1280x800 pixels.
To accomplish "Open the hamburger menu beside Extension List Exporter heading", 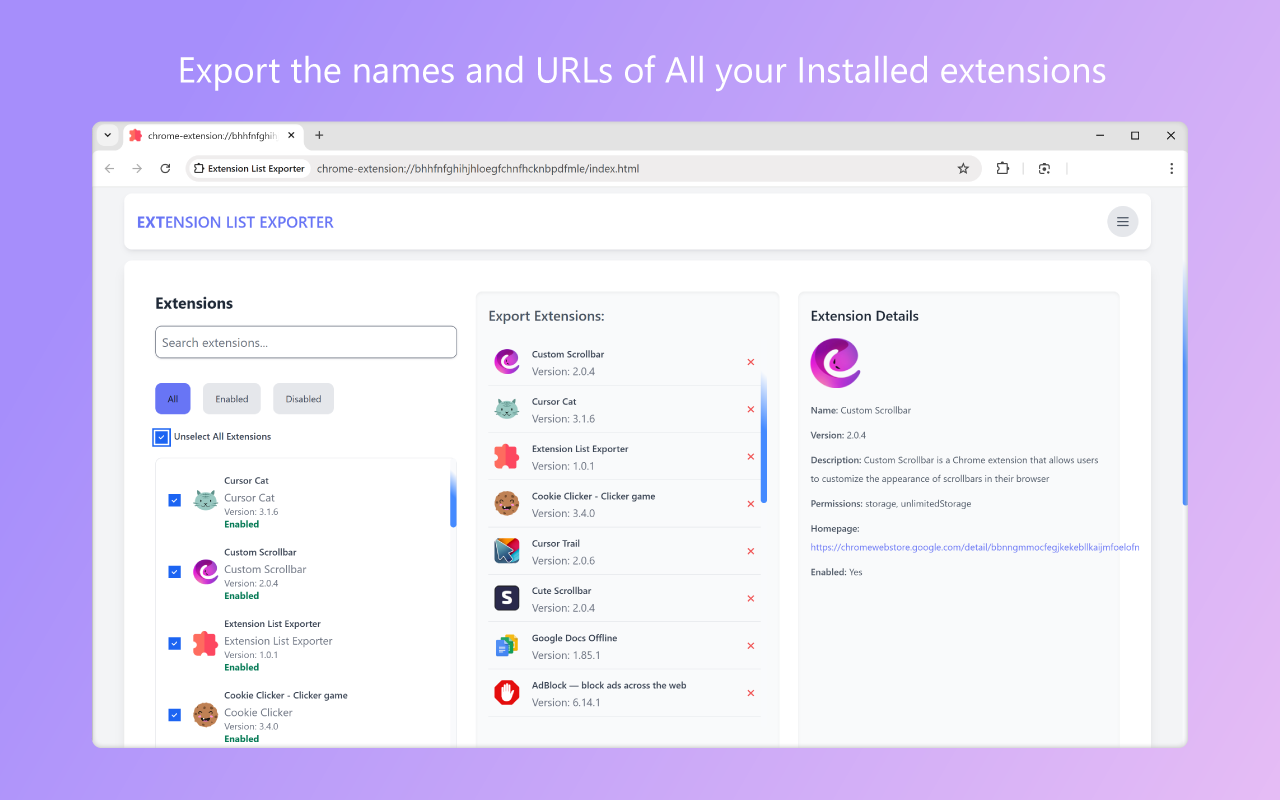I will 1122,221.
